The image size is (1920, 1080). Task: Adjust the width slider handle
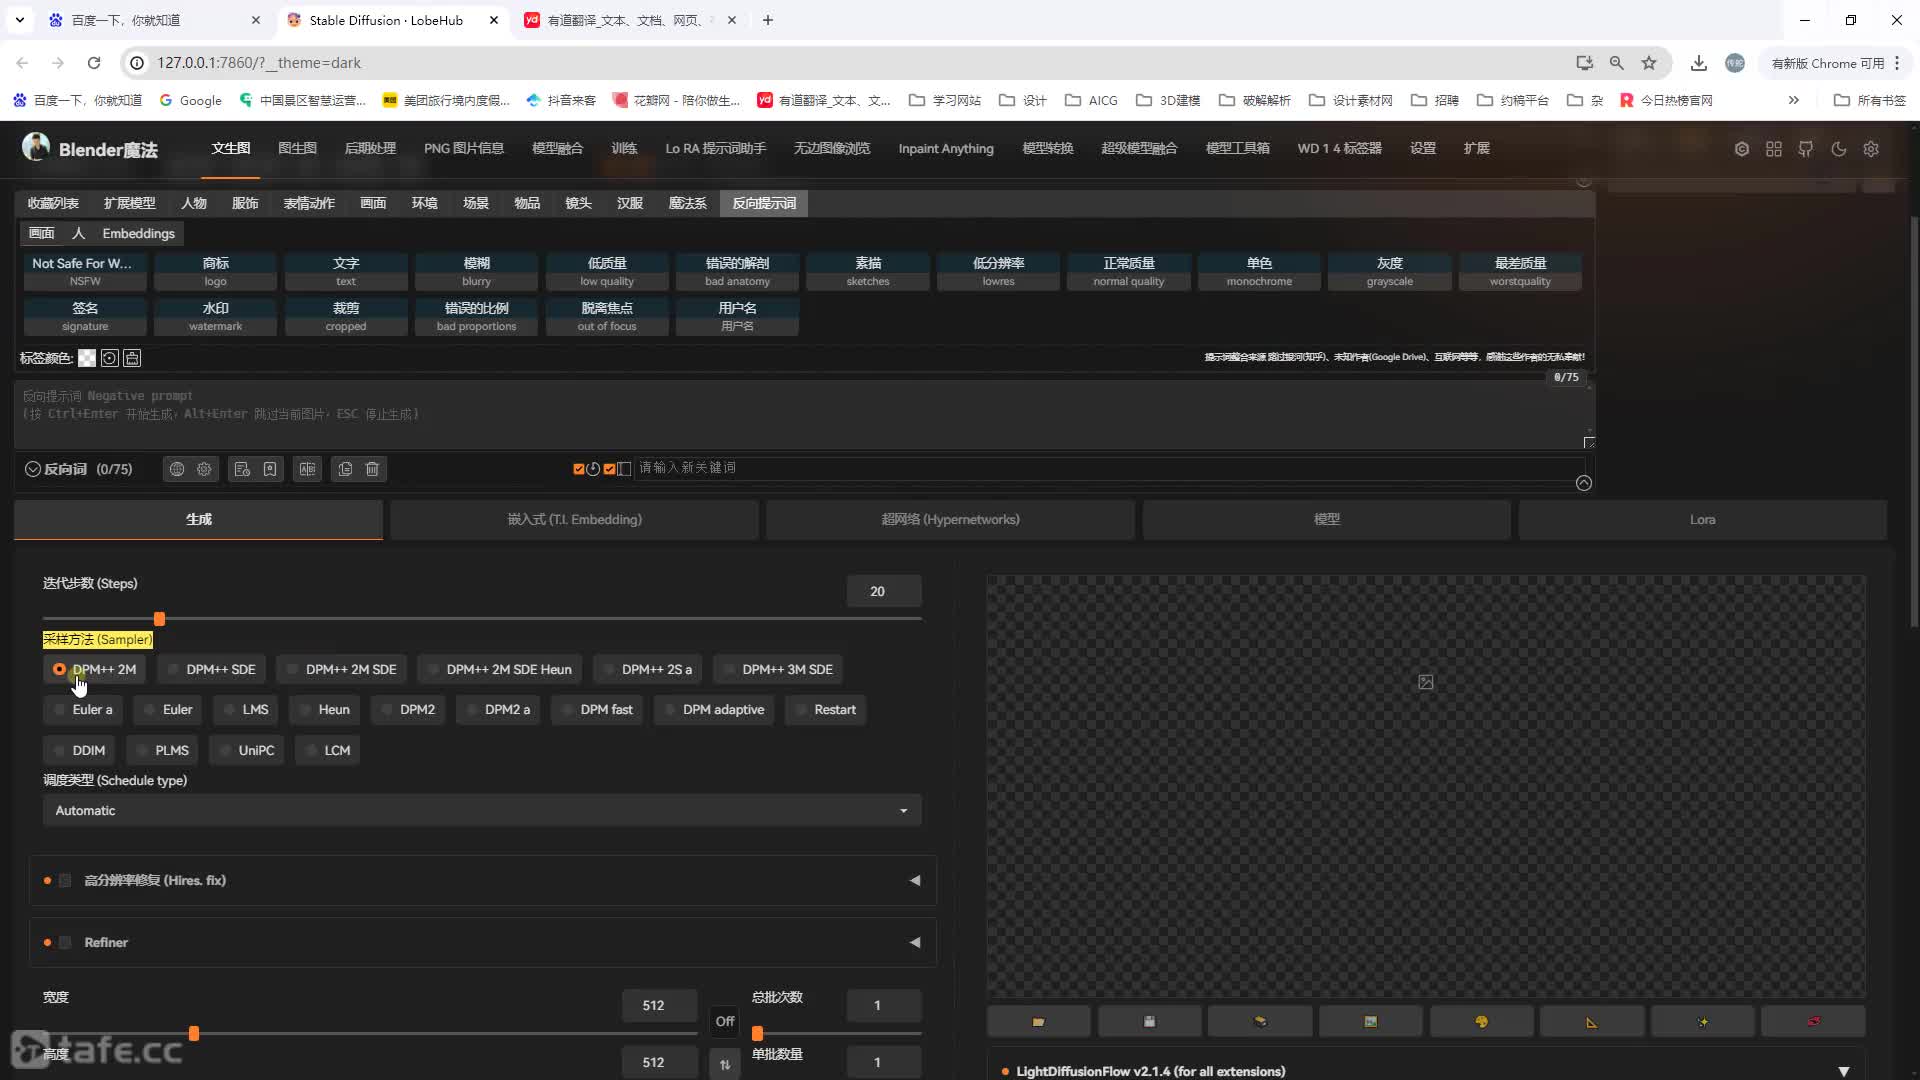(x=194, y=1033)
